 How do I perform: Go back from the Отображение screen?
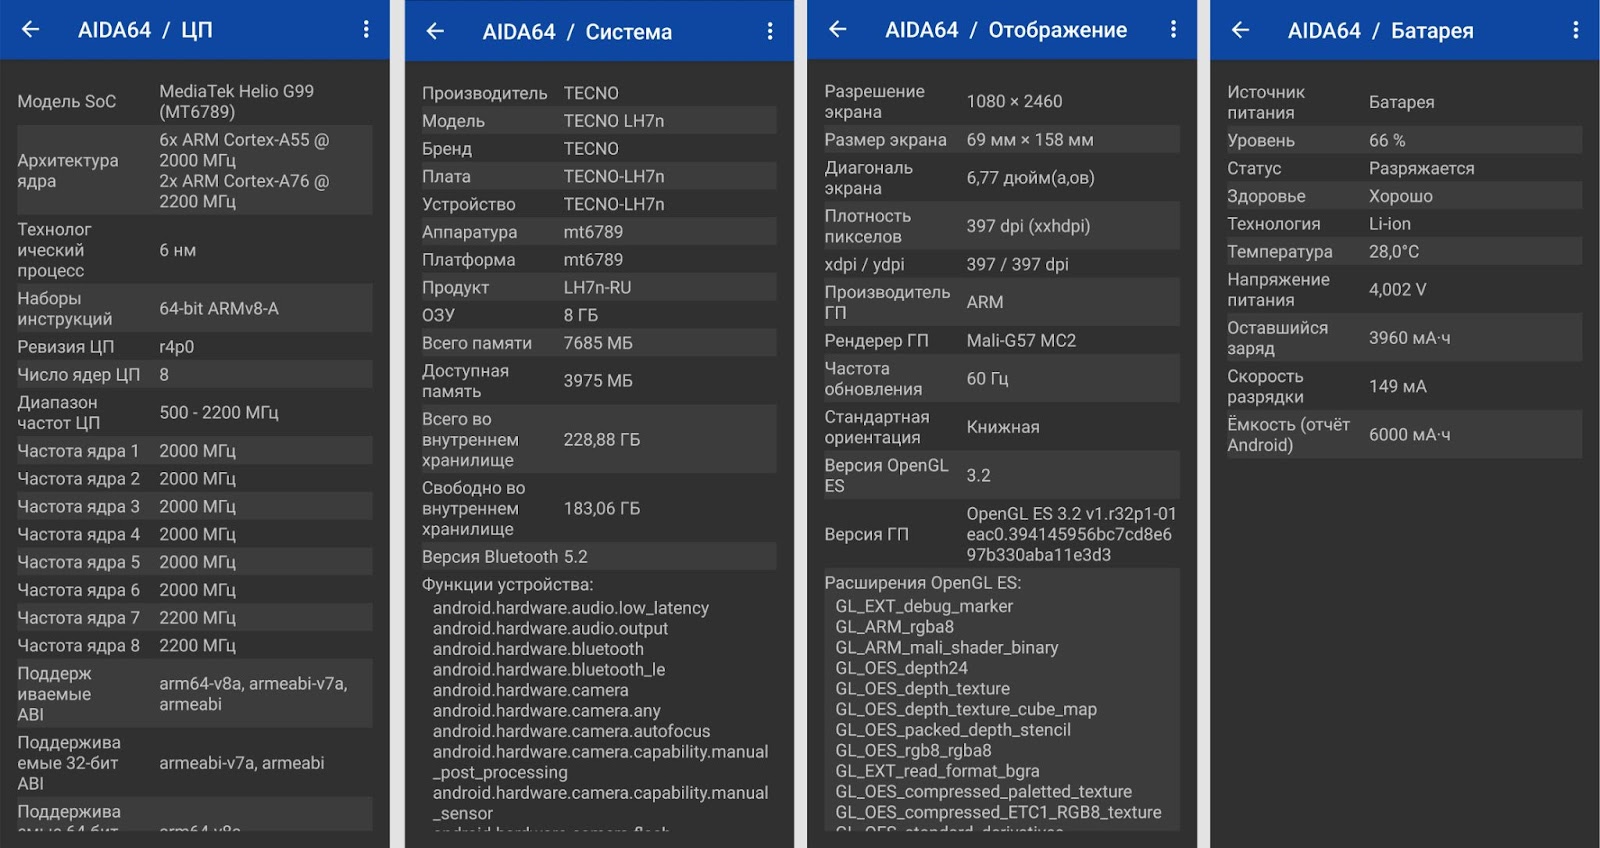[838, 30]
